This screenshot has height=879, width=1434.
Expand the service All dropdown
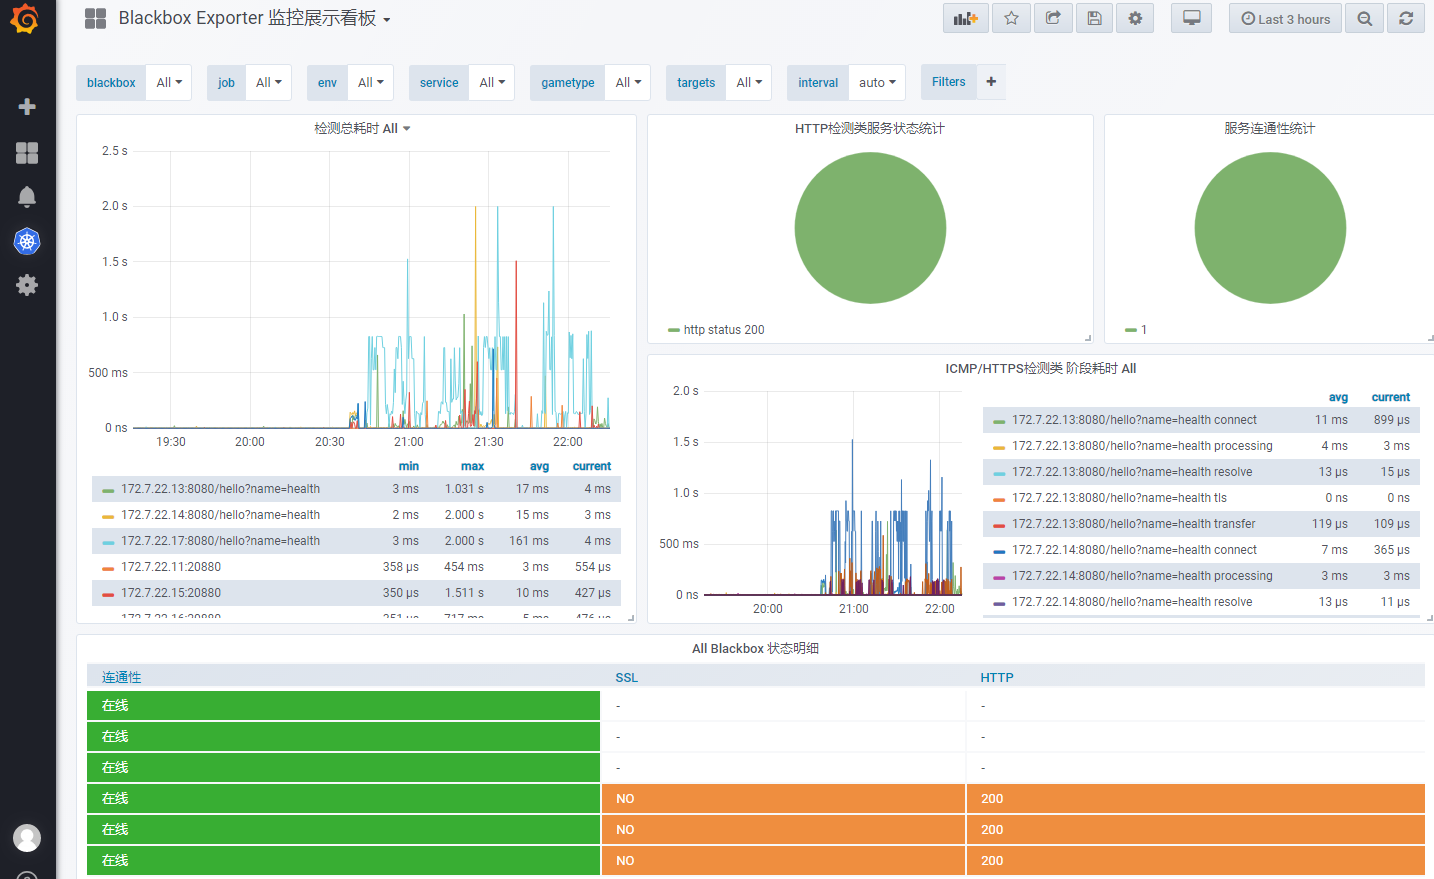(492, 83)
